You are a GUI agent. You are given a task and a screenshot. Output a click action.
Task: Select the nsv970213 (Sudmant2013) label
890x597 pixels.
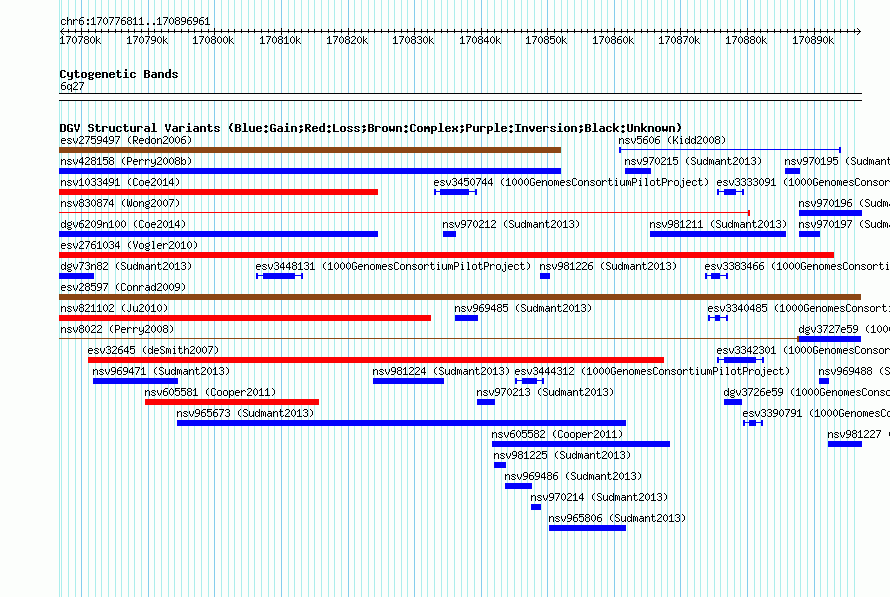click(545, 392)
